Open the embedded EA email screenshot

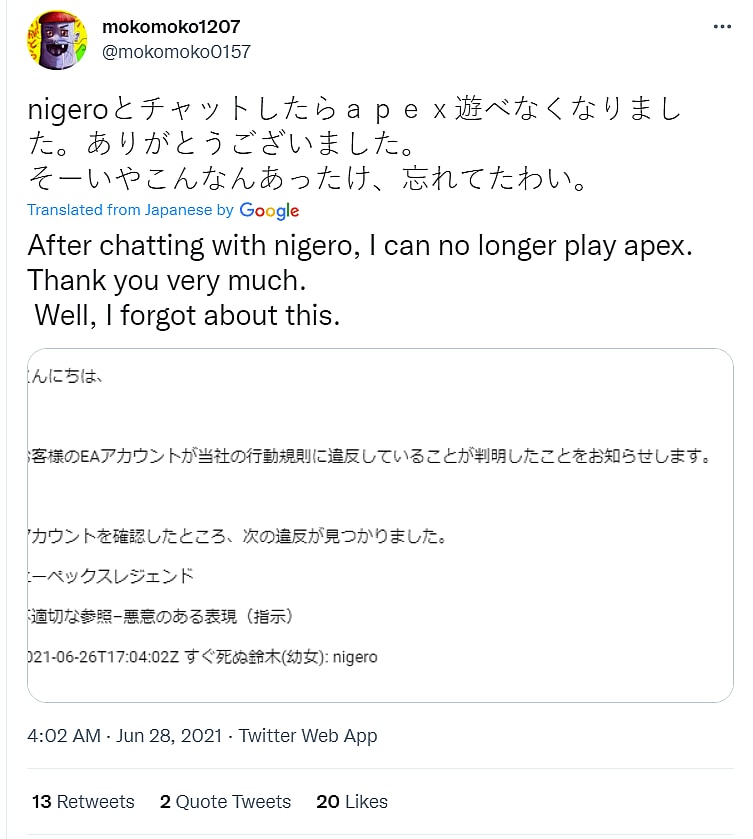380,525
